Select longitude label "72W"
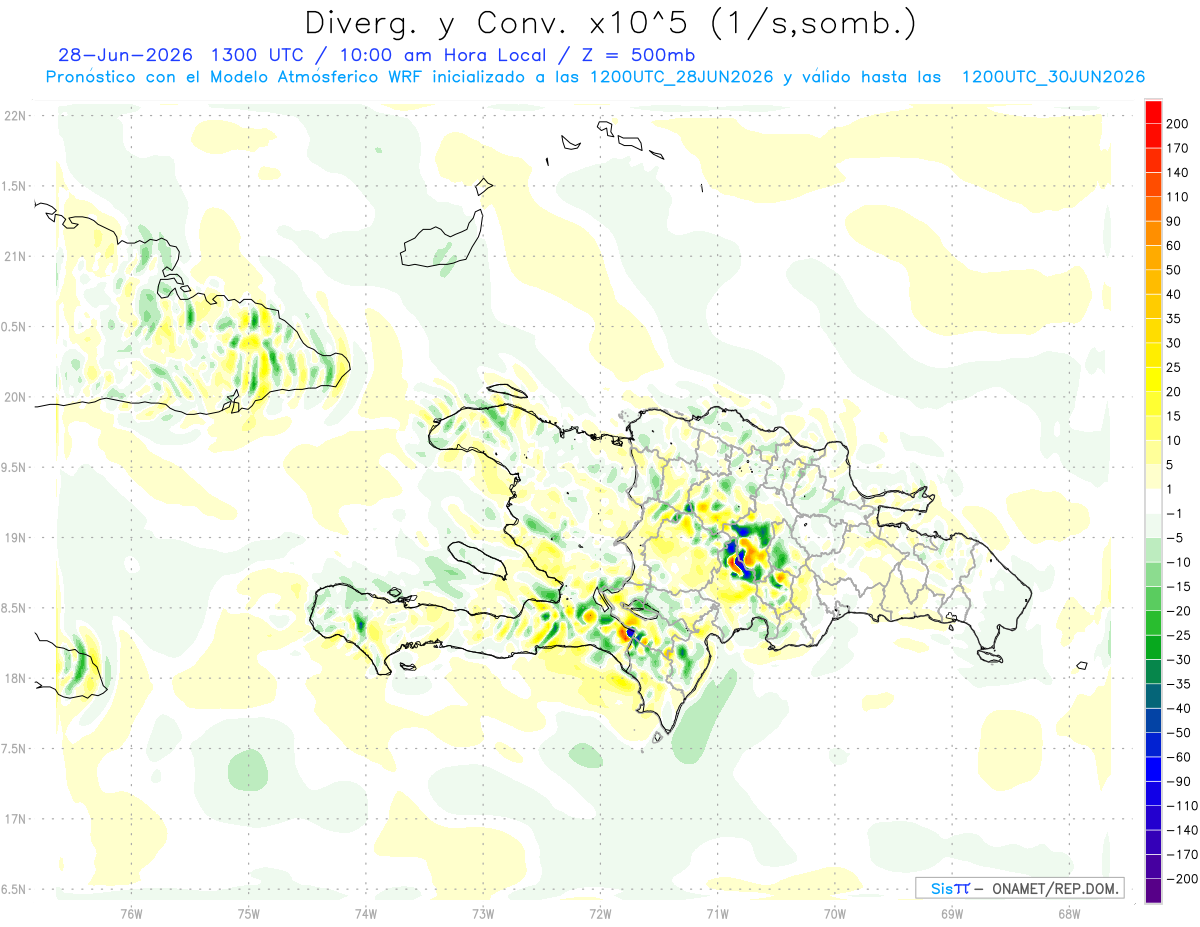Screen dimensions: 1200x927 coord(600,913)
